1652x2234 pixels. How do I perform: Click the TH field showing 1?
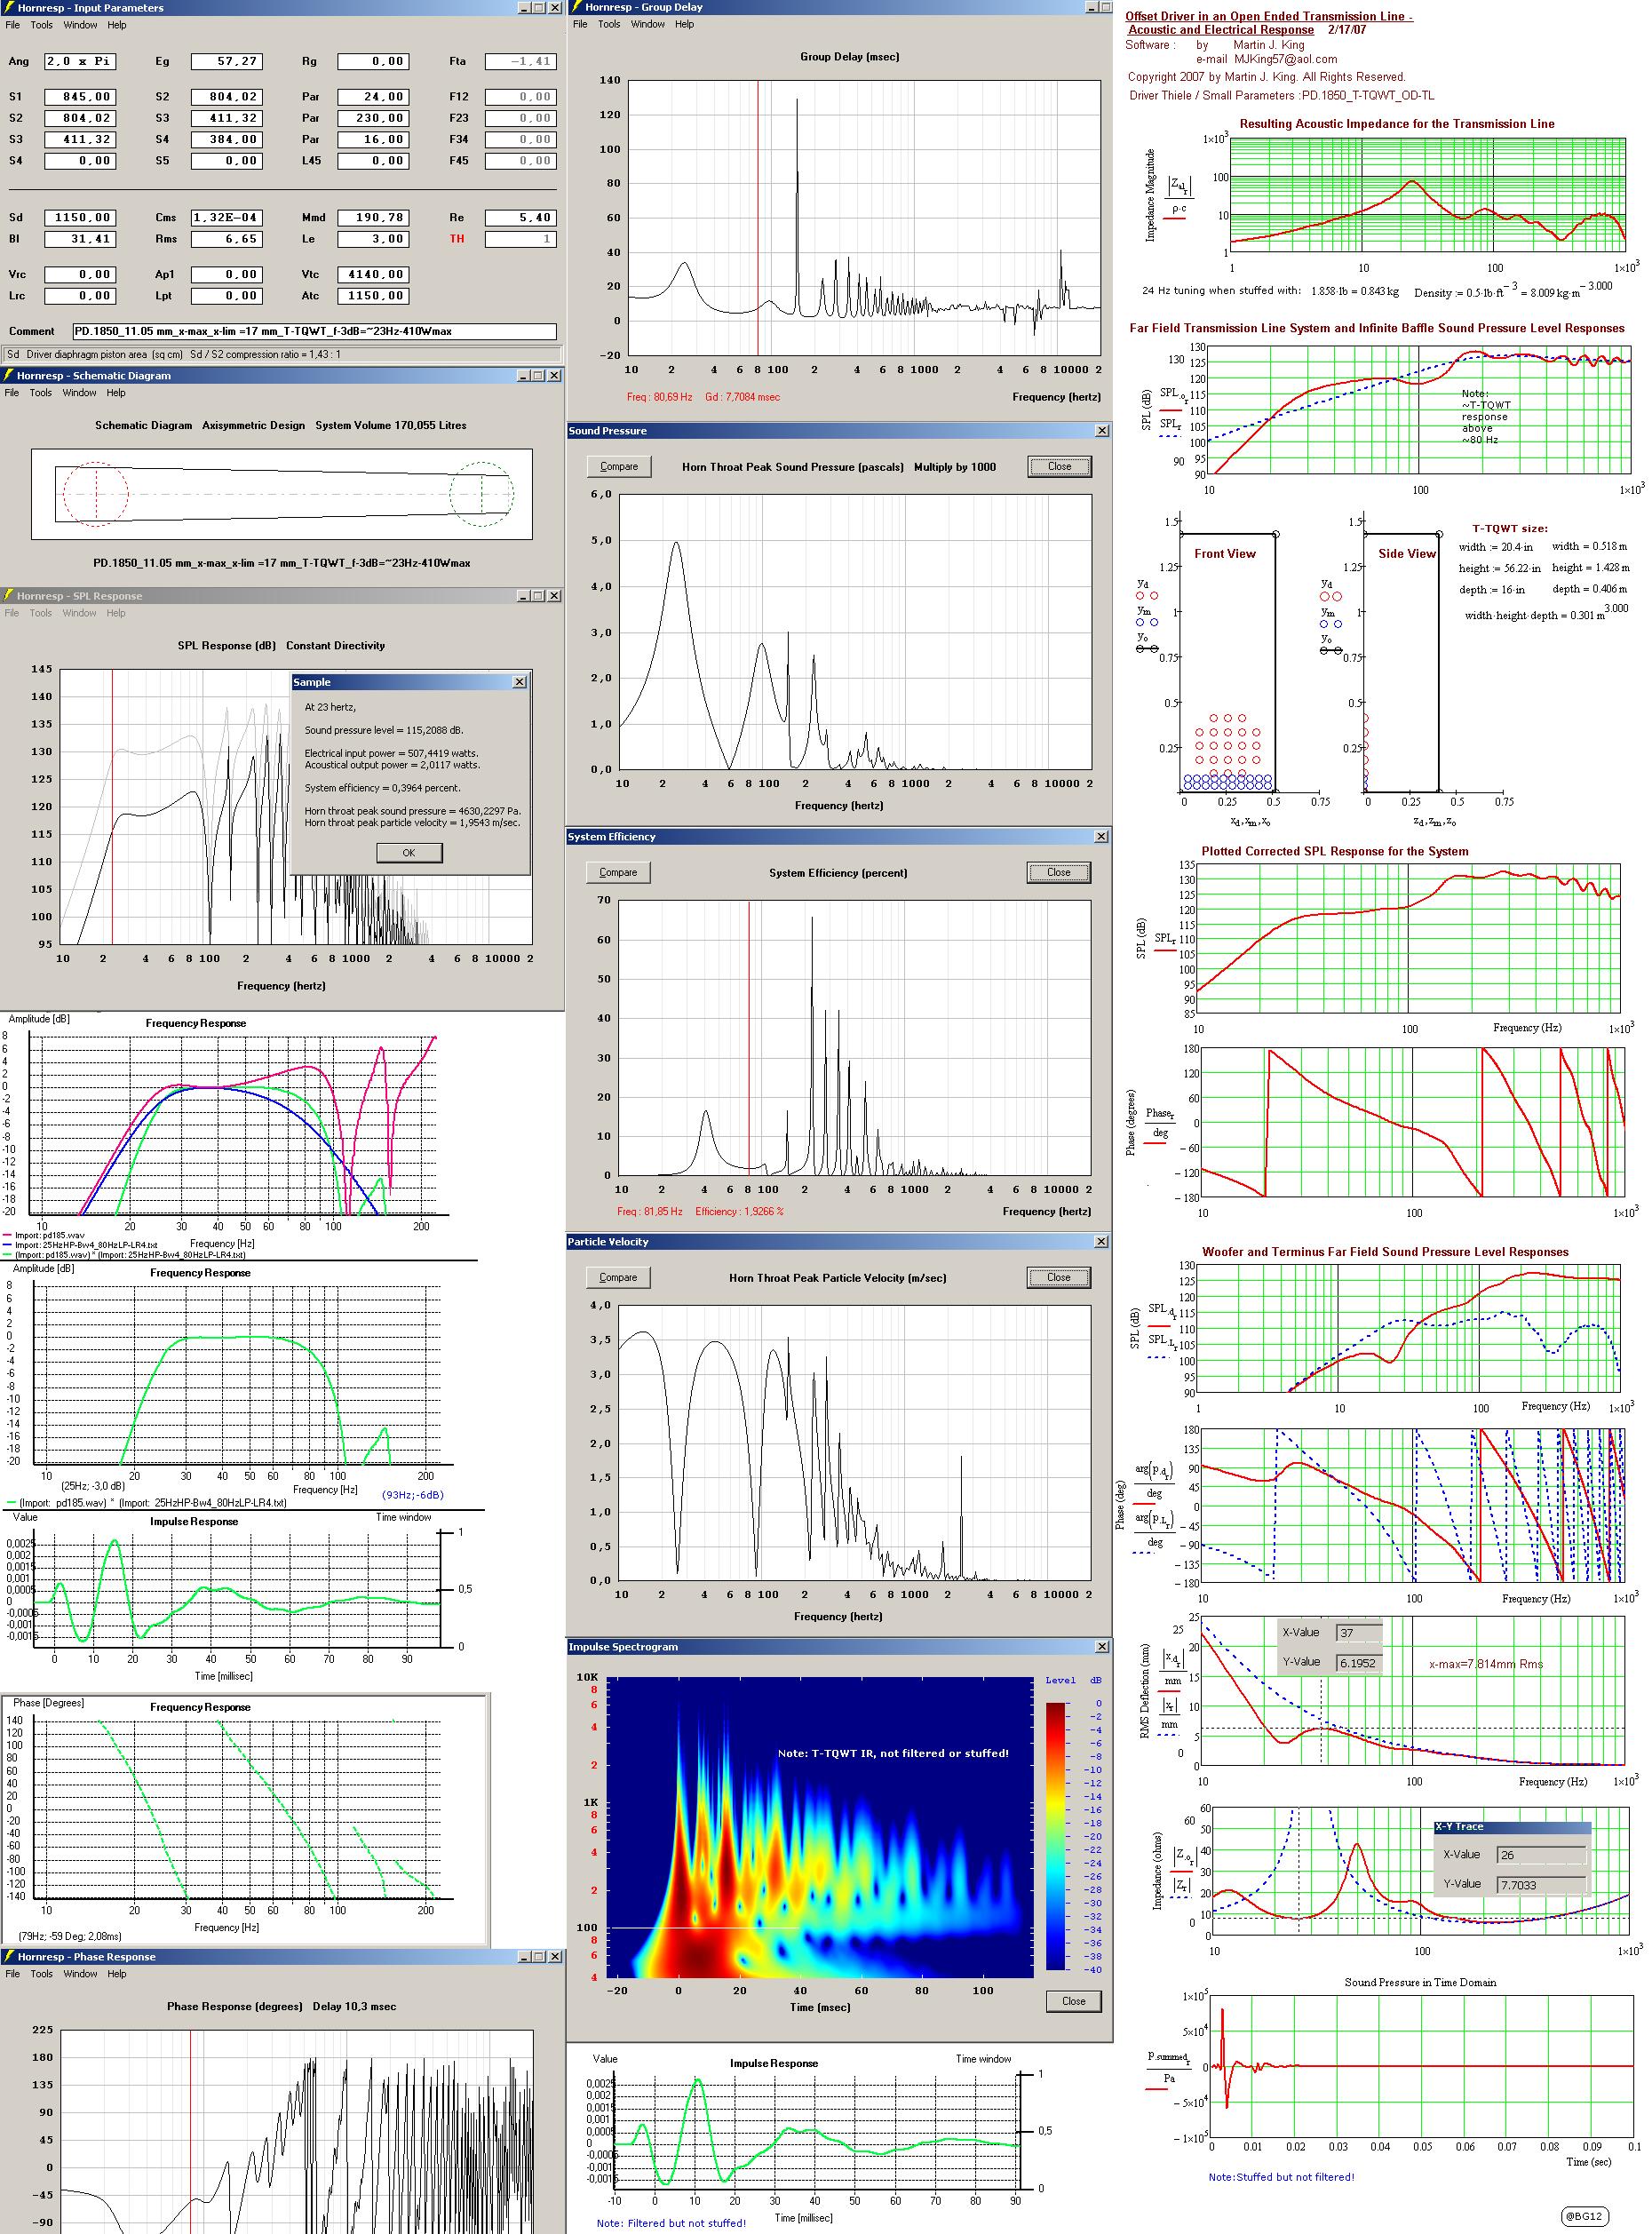coord(521,240)
